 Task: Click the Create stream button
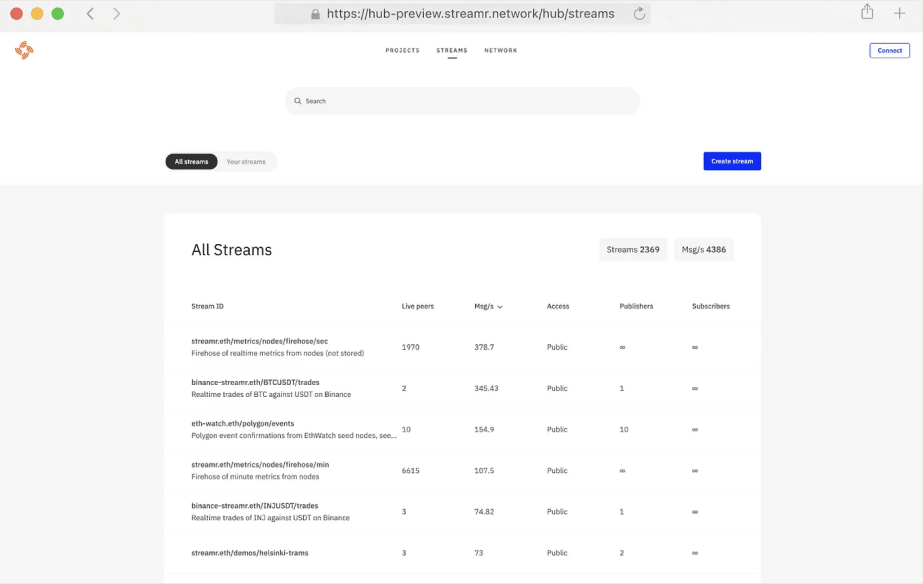click(x=731, y=161)
